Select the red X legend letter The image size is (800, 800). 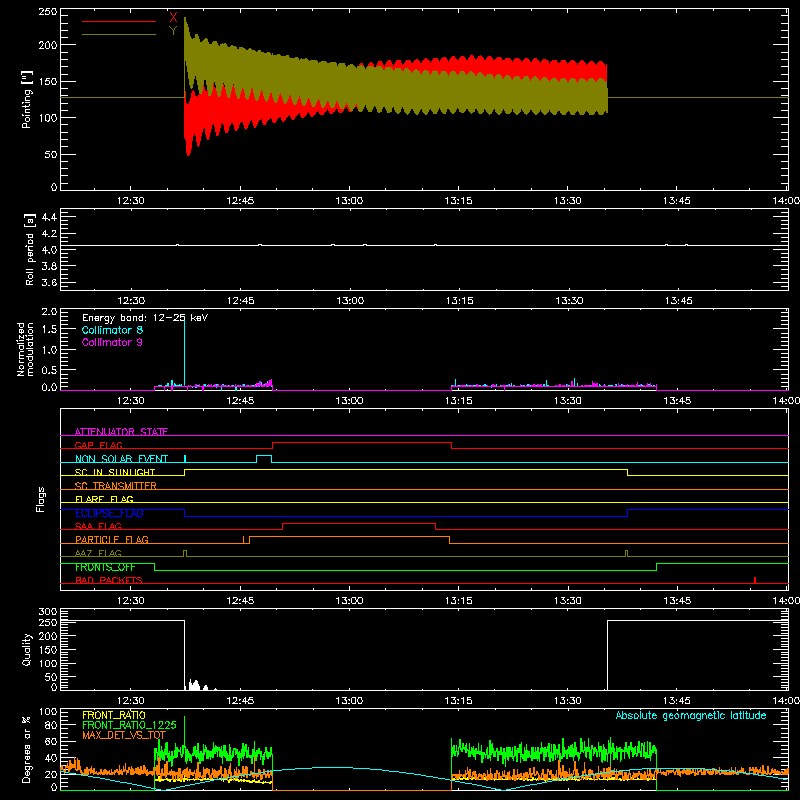pos(173,17)
